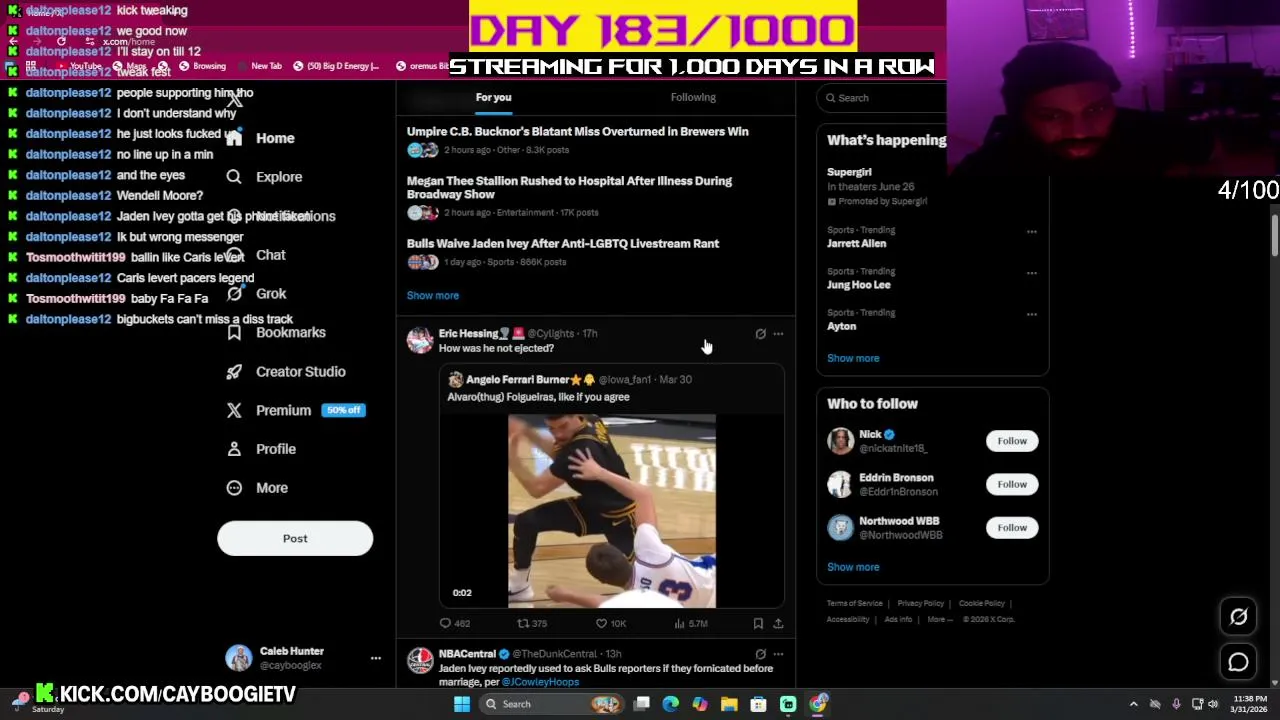Image resolution: width=1280 pixels, height=720 pixels.
Task: Open the Bookmarks ribbon icon
Action: click(234, 333)
